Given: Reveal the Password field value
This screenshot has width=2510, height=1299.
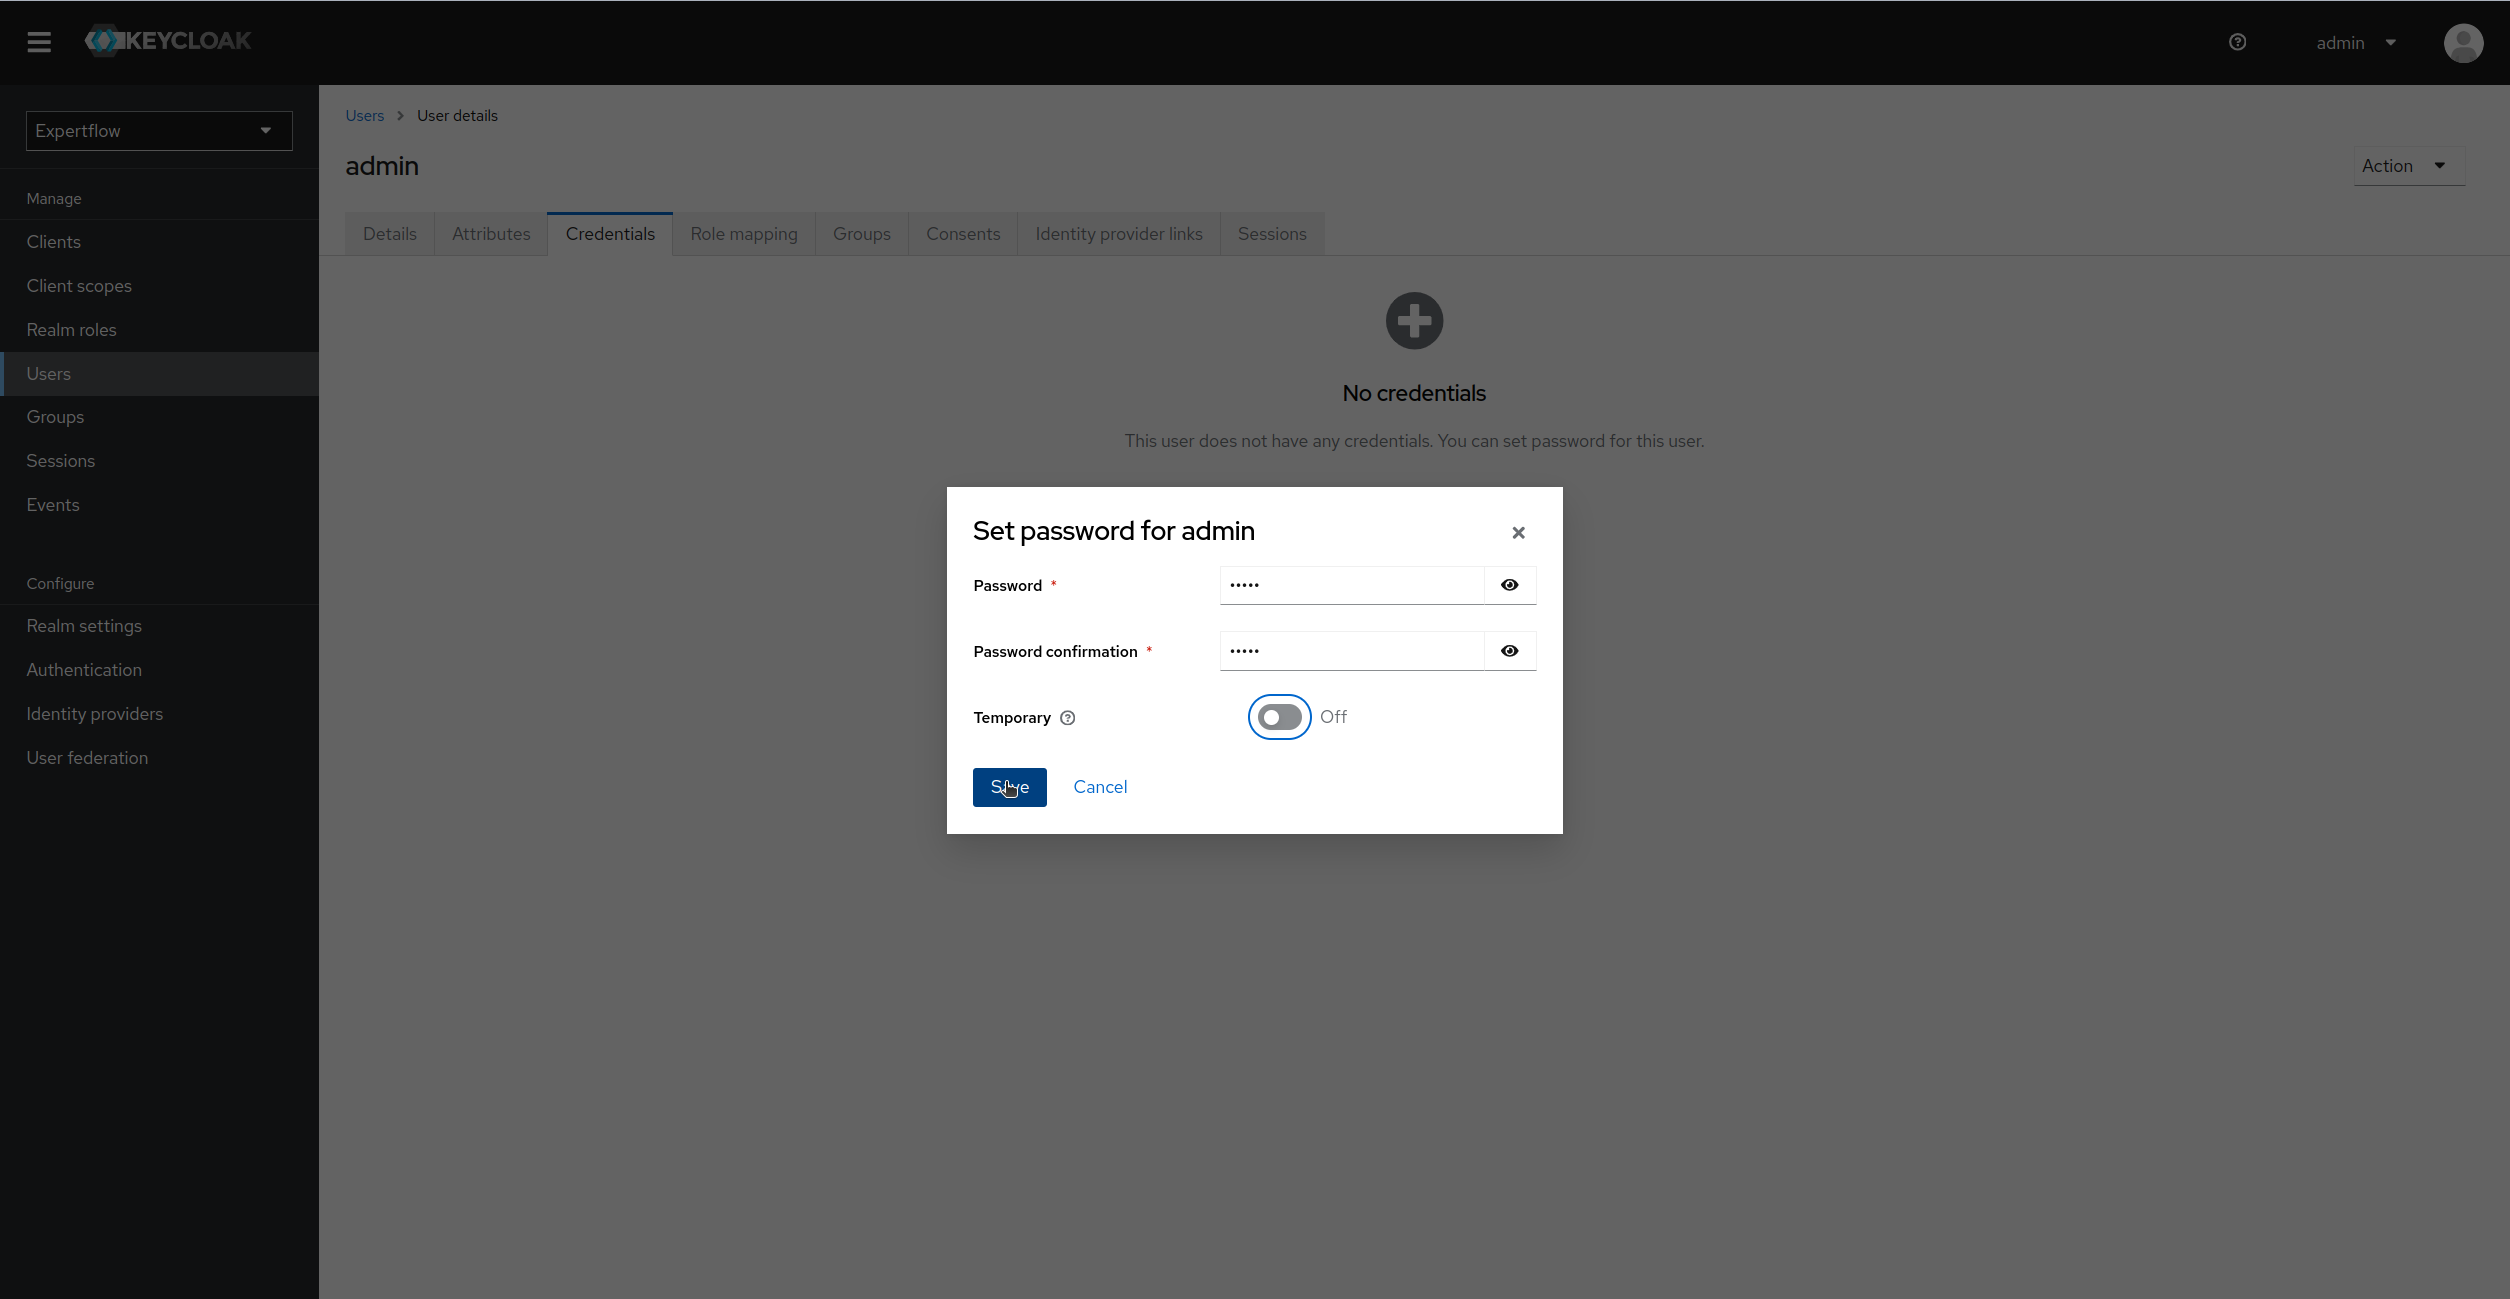Looking at the screenshot, I should point(1509,585).
